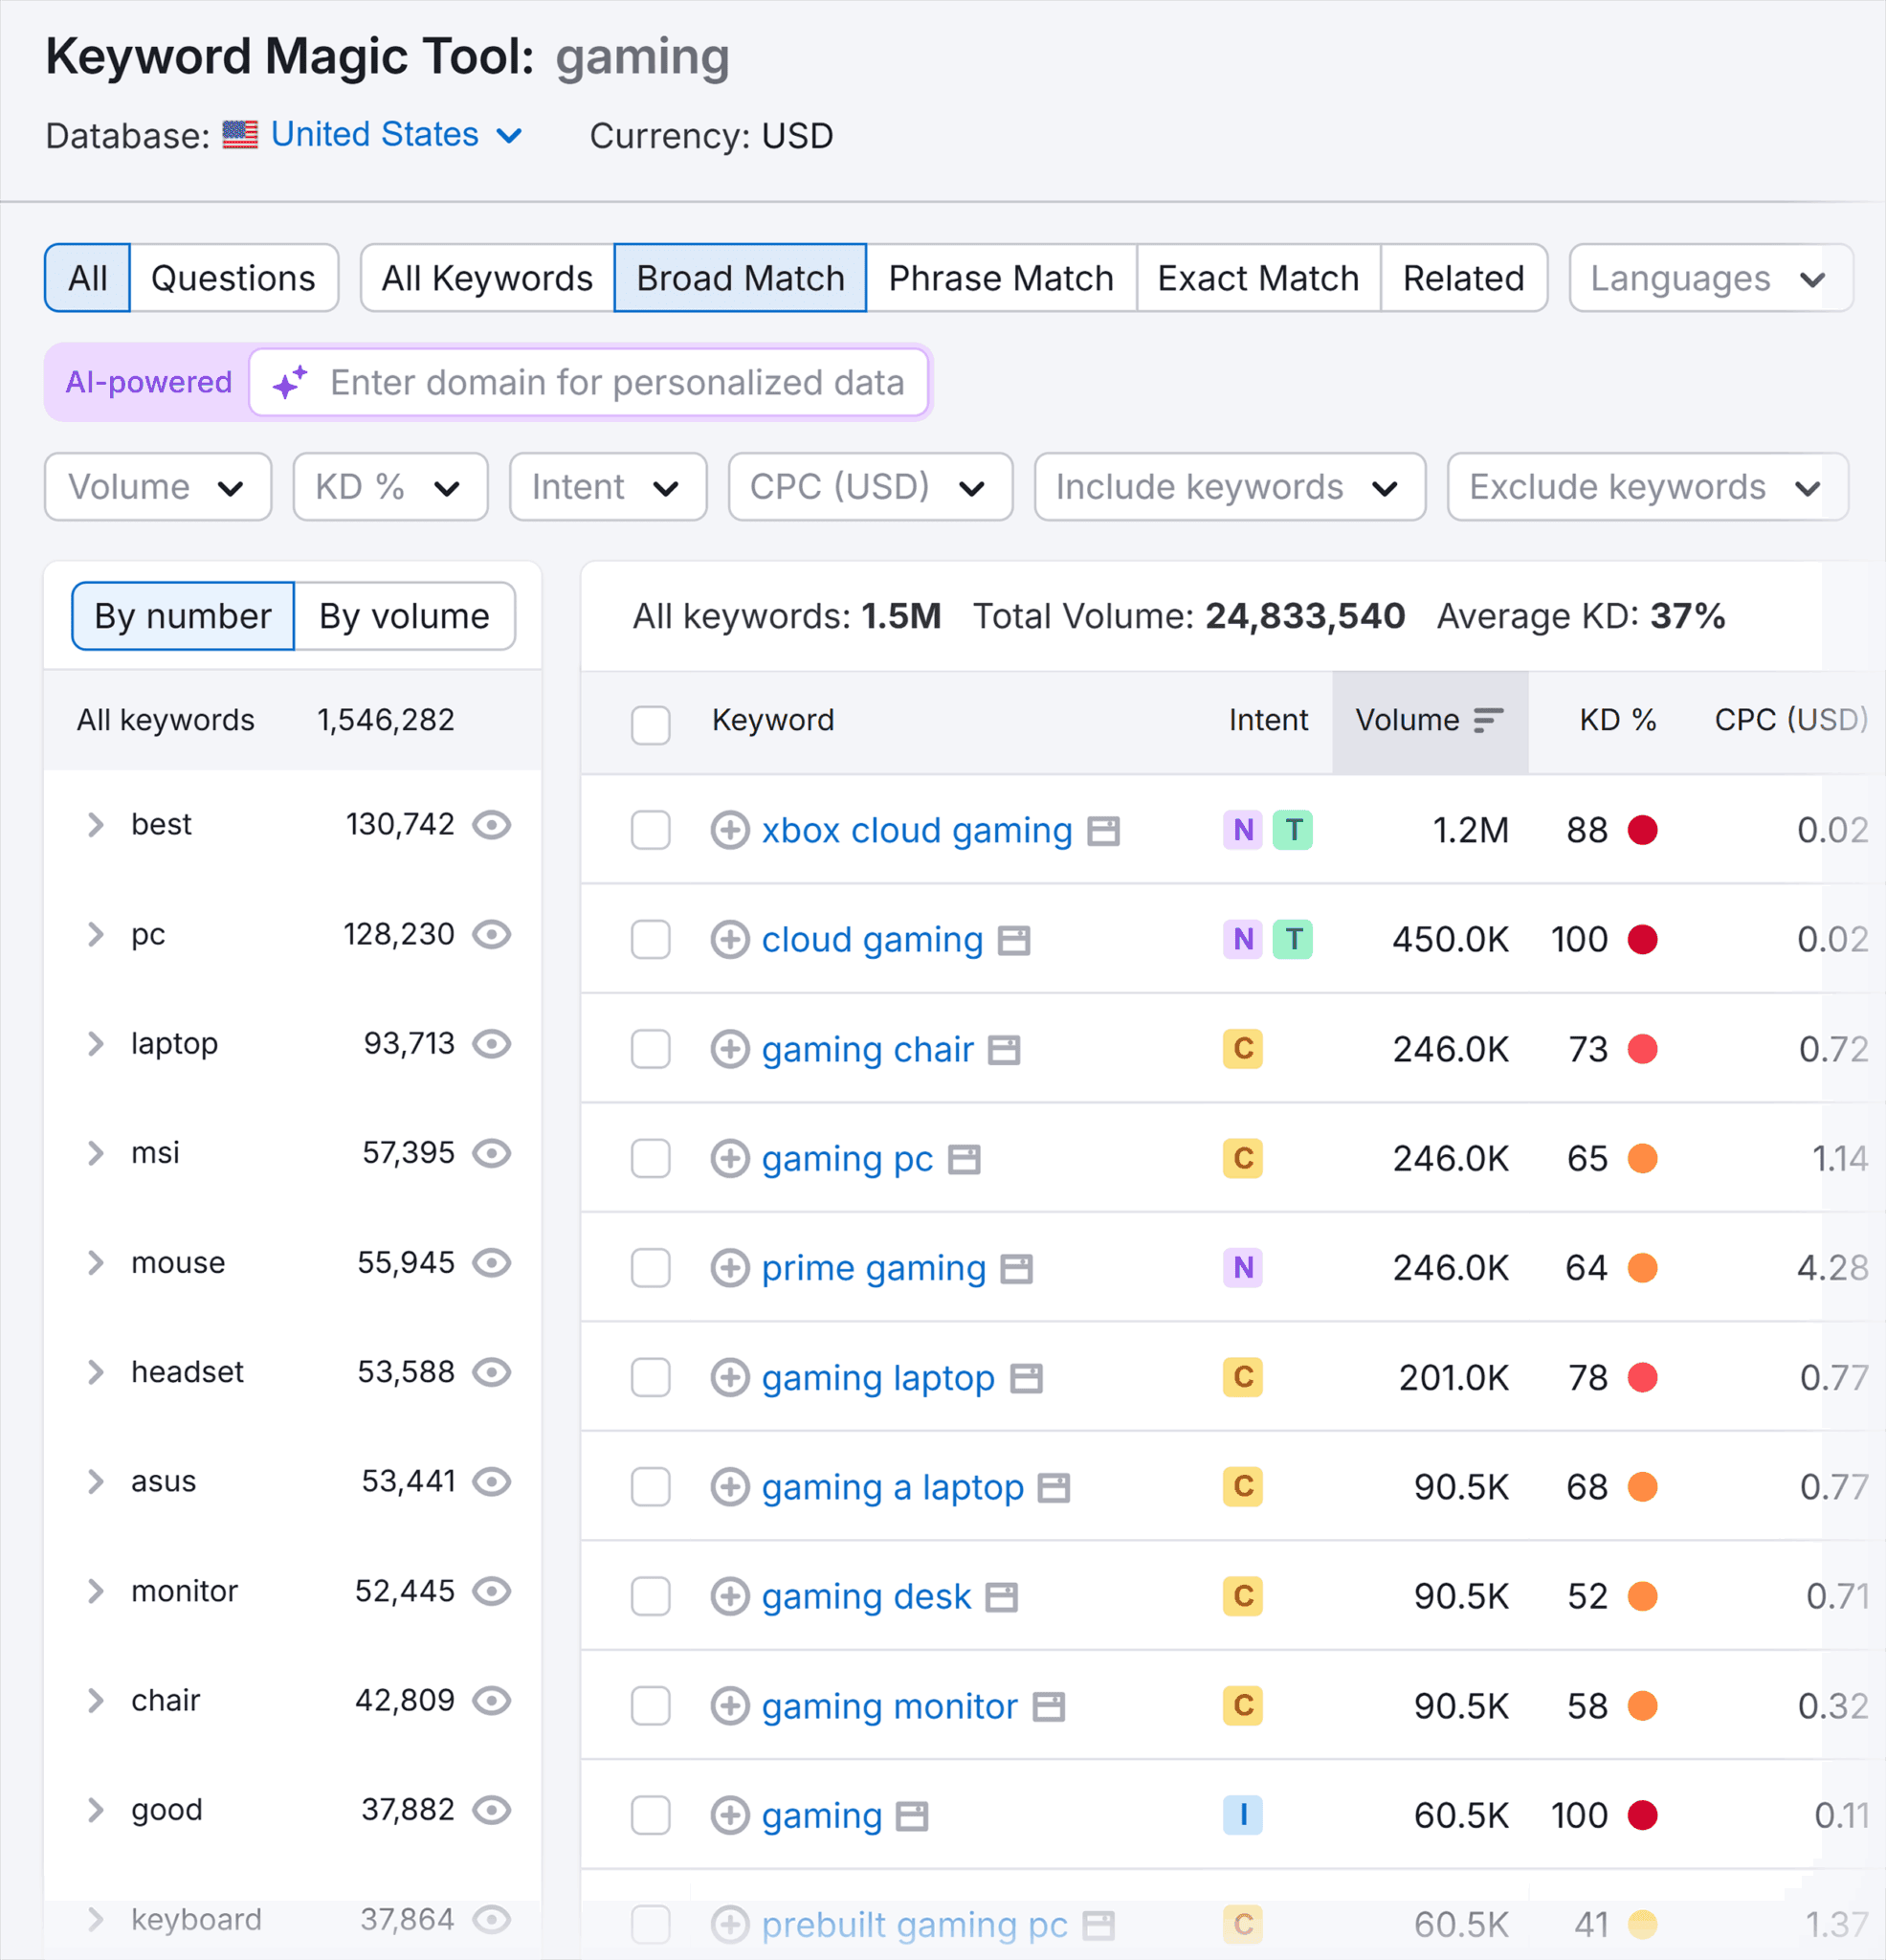Click the red KD difficulty dot for "cloud gaming"
The image size is (1886, 1960).
coord(1643,939)
